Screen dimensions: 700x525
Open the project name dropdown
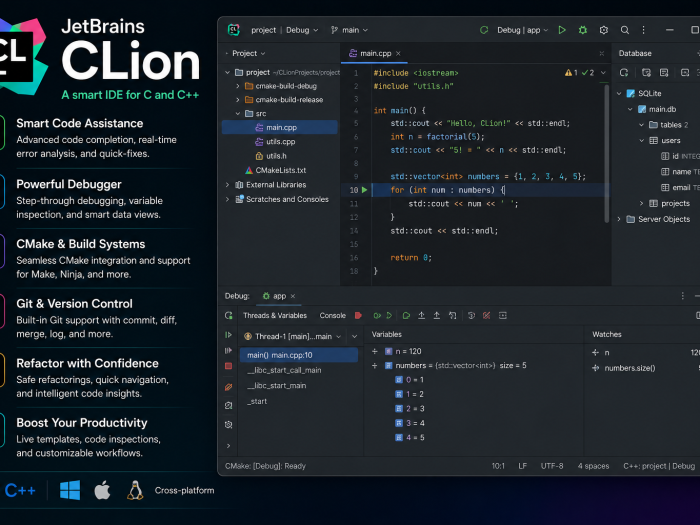pyautogui.click(x=263, y=30)
